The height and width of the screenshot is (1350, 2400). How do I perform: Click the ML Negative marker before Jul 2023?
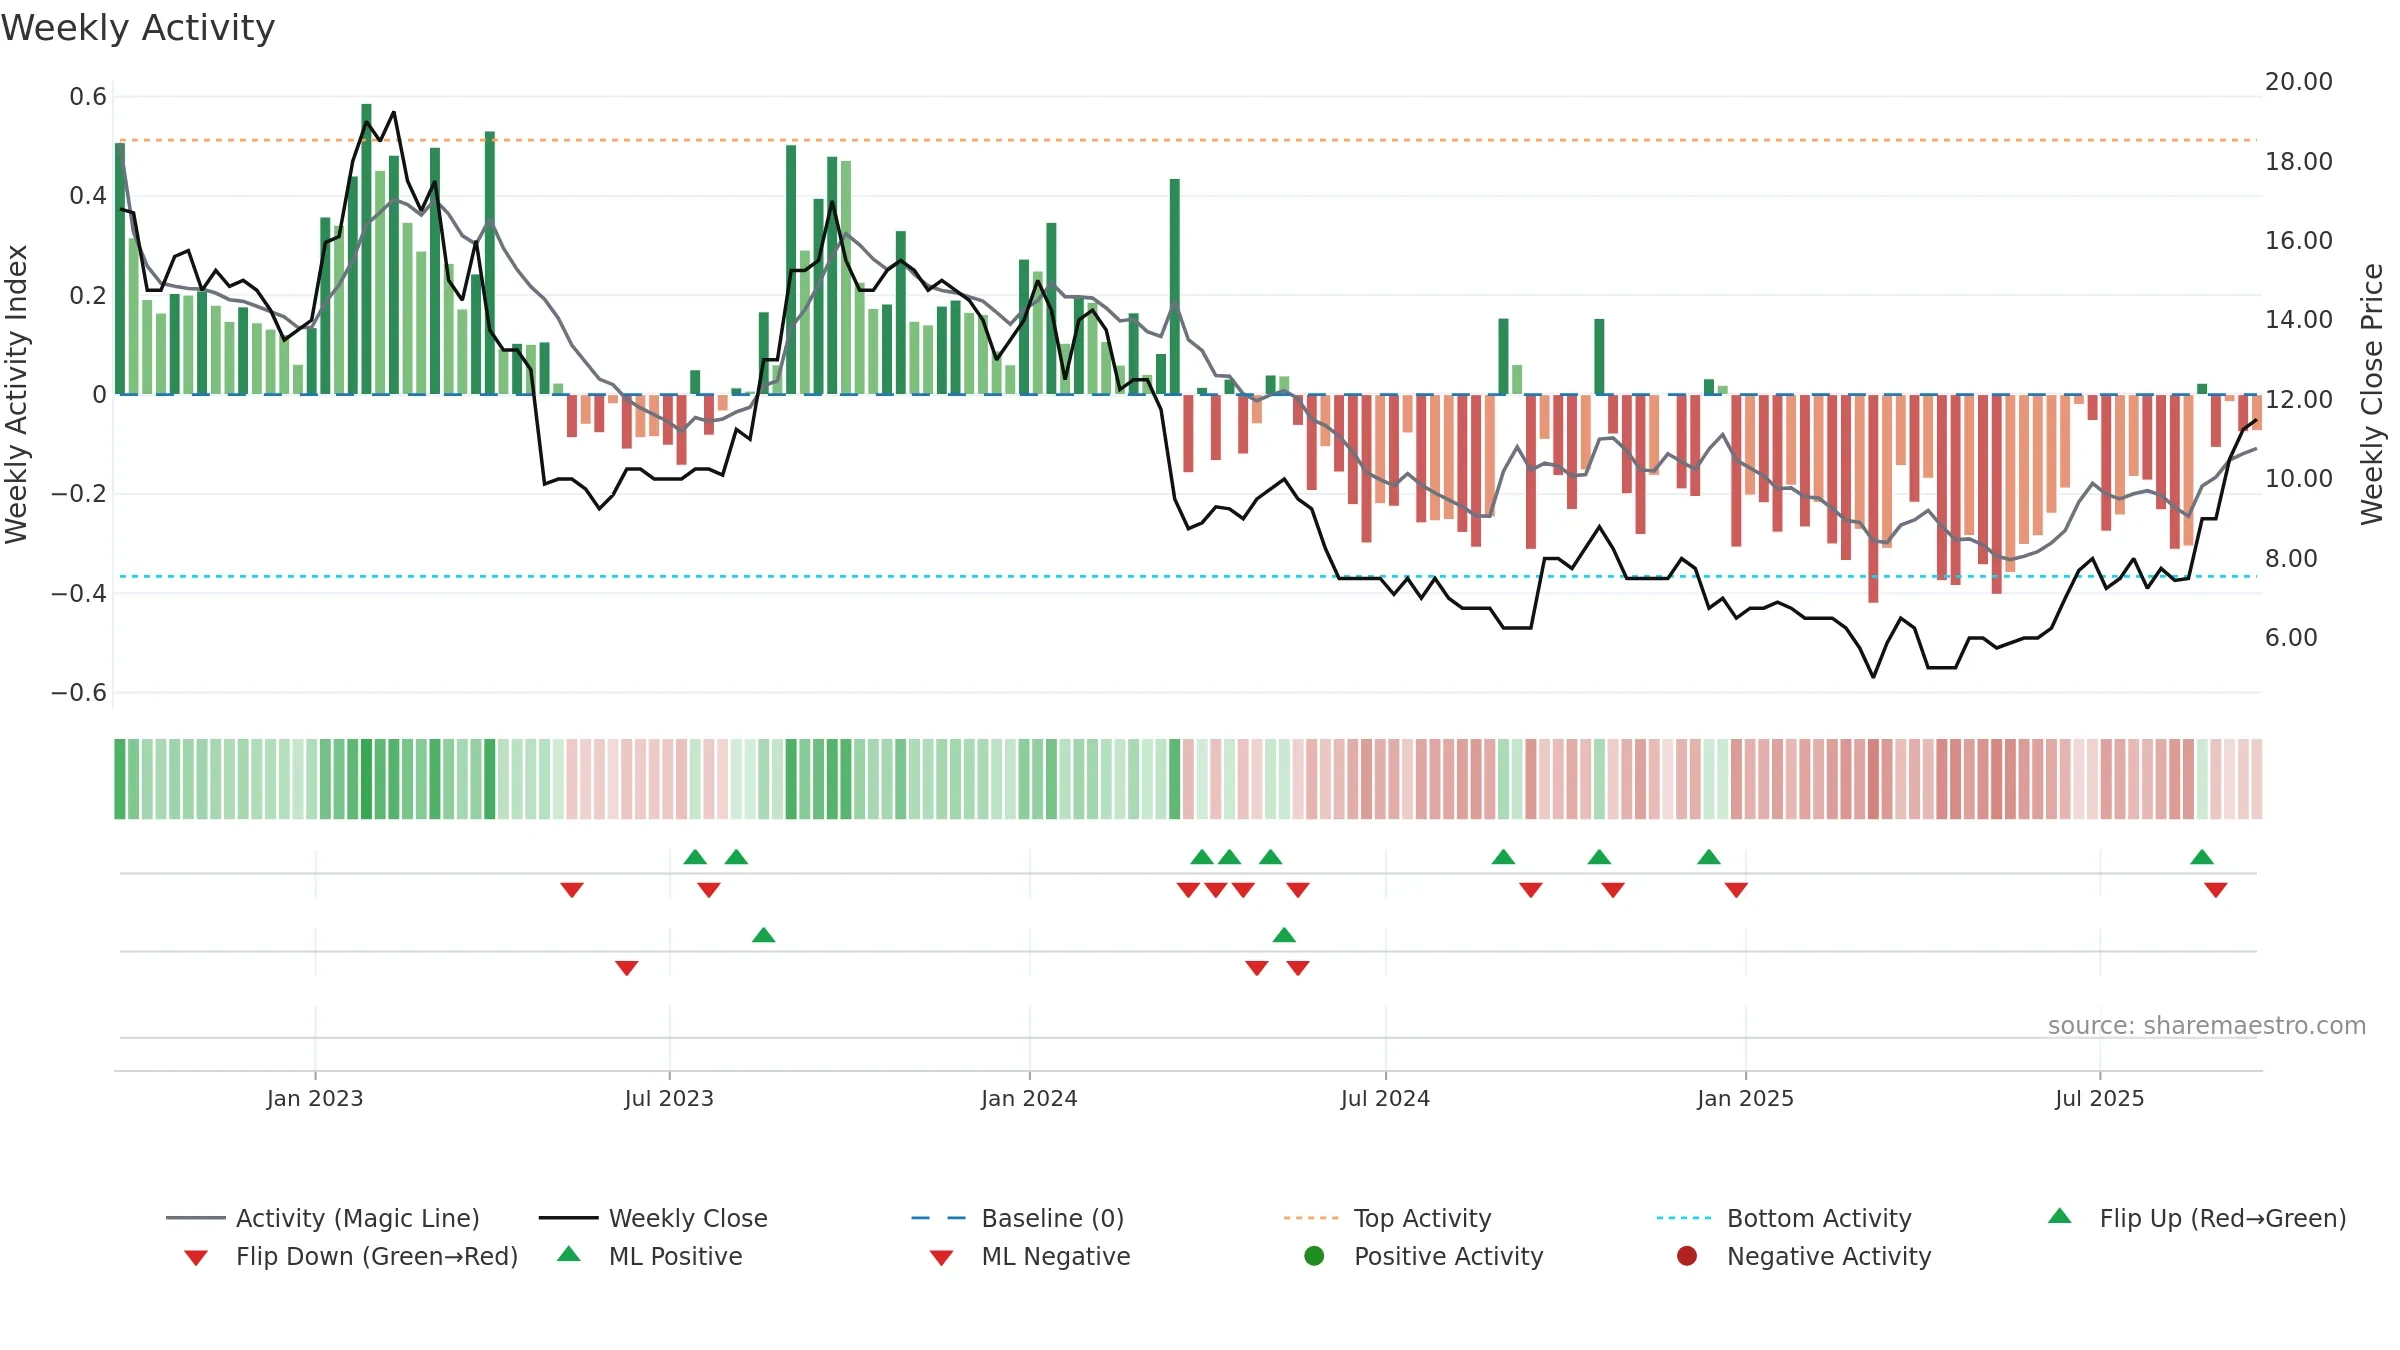(x=627, y=968)
